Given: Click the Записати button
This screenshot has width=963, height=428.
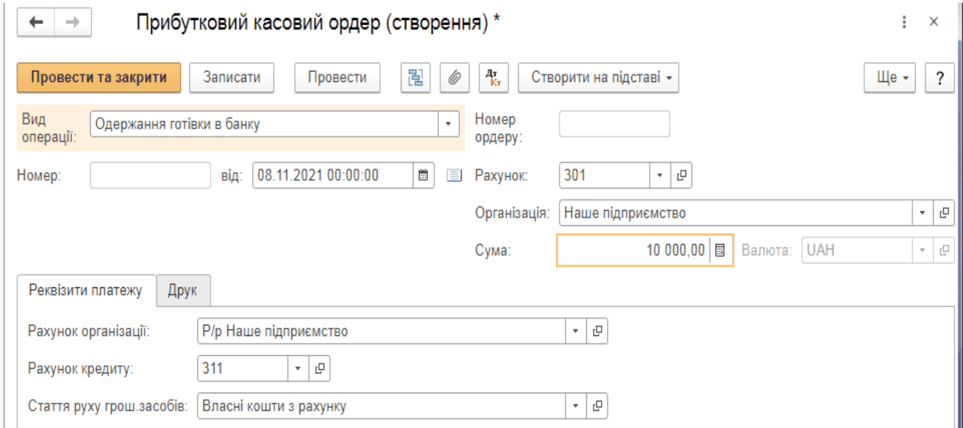Looking at the screenshot, I should point(232,78).
